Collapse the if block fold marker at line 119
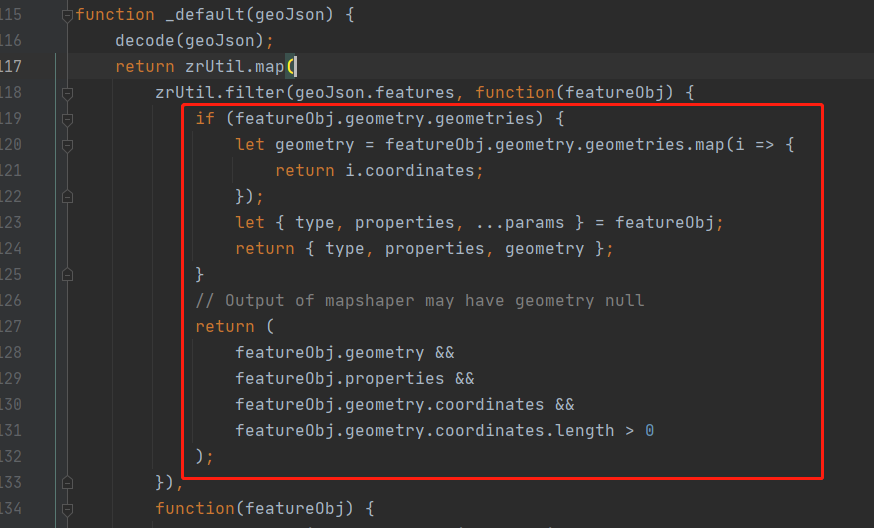 67,119
